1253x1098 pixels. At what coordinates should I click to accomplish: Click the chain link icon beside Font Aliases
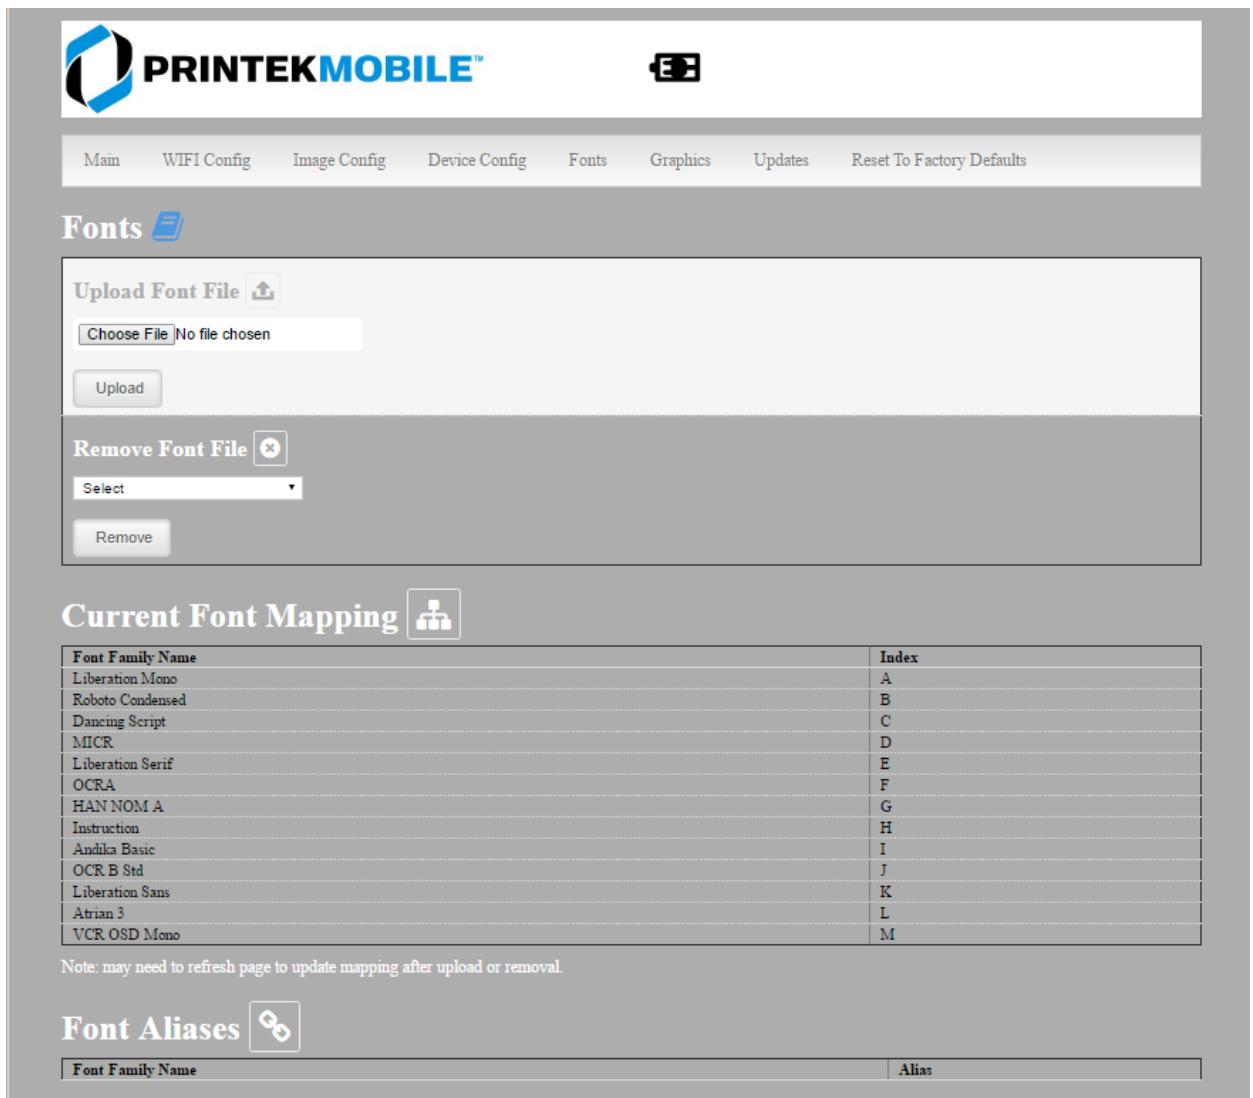click(274, 1027)
